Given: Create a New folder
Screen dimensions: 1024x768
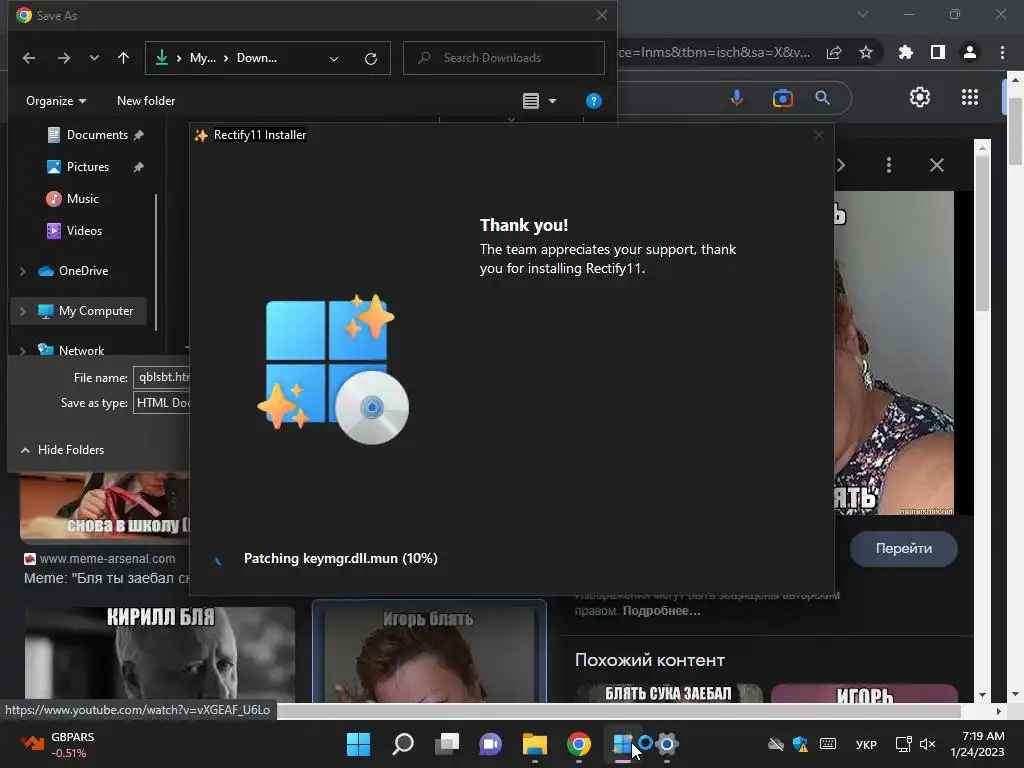Looking at the screenshot, I should point(146,101).
